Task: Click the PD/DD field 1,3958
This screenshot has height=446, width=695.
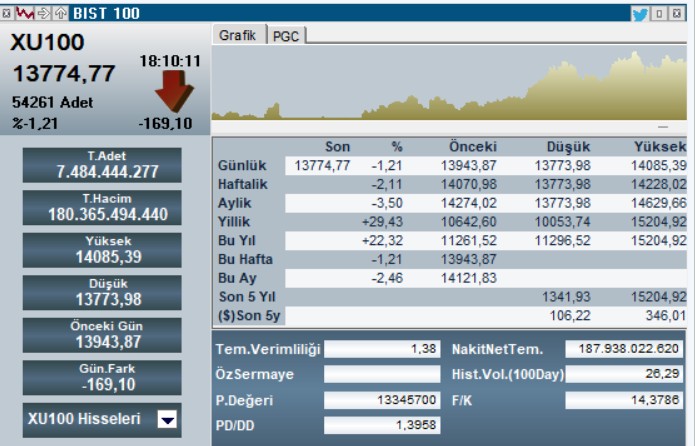Action: point(382,426)
